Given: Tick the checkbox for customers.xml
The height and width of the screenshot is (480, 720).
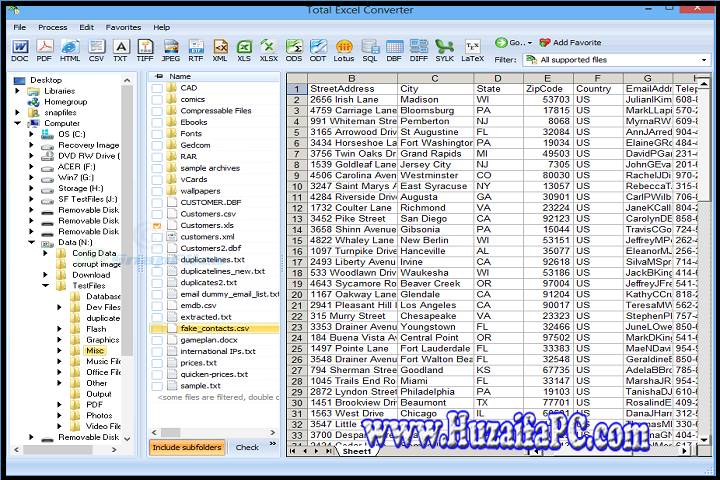Looking at the screenshot, I should tap(157, 237).
